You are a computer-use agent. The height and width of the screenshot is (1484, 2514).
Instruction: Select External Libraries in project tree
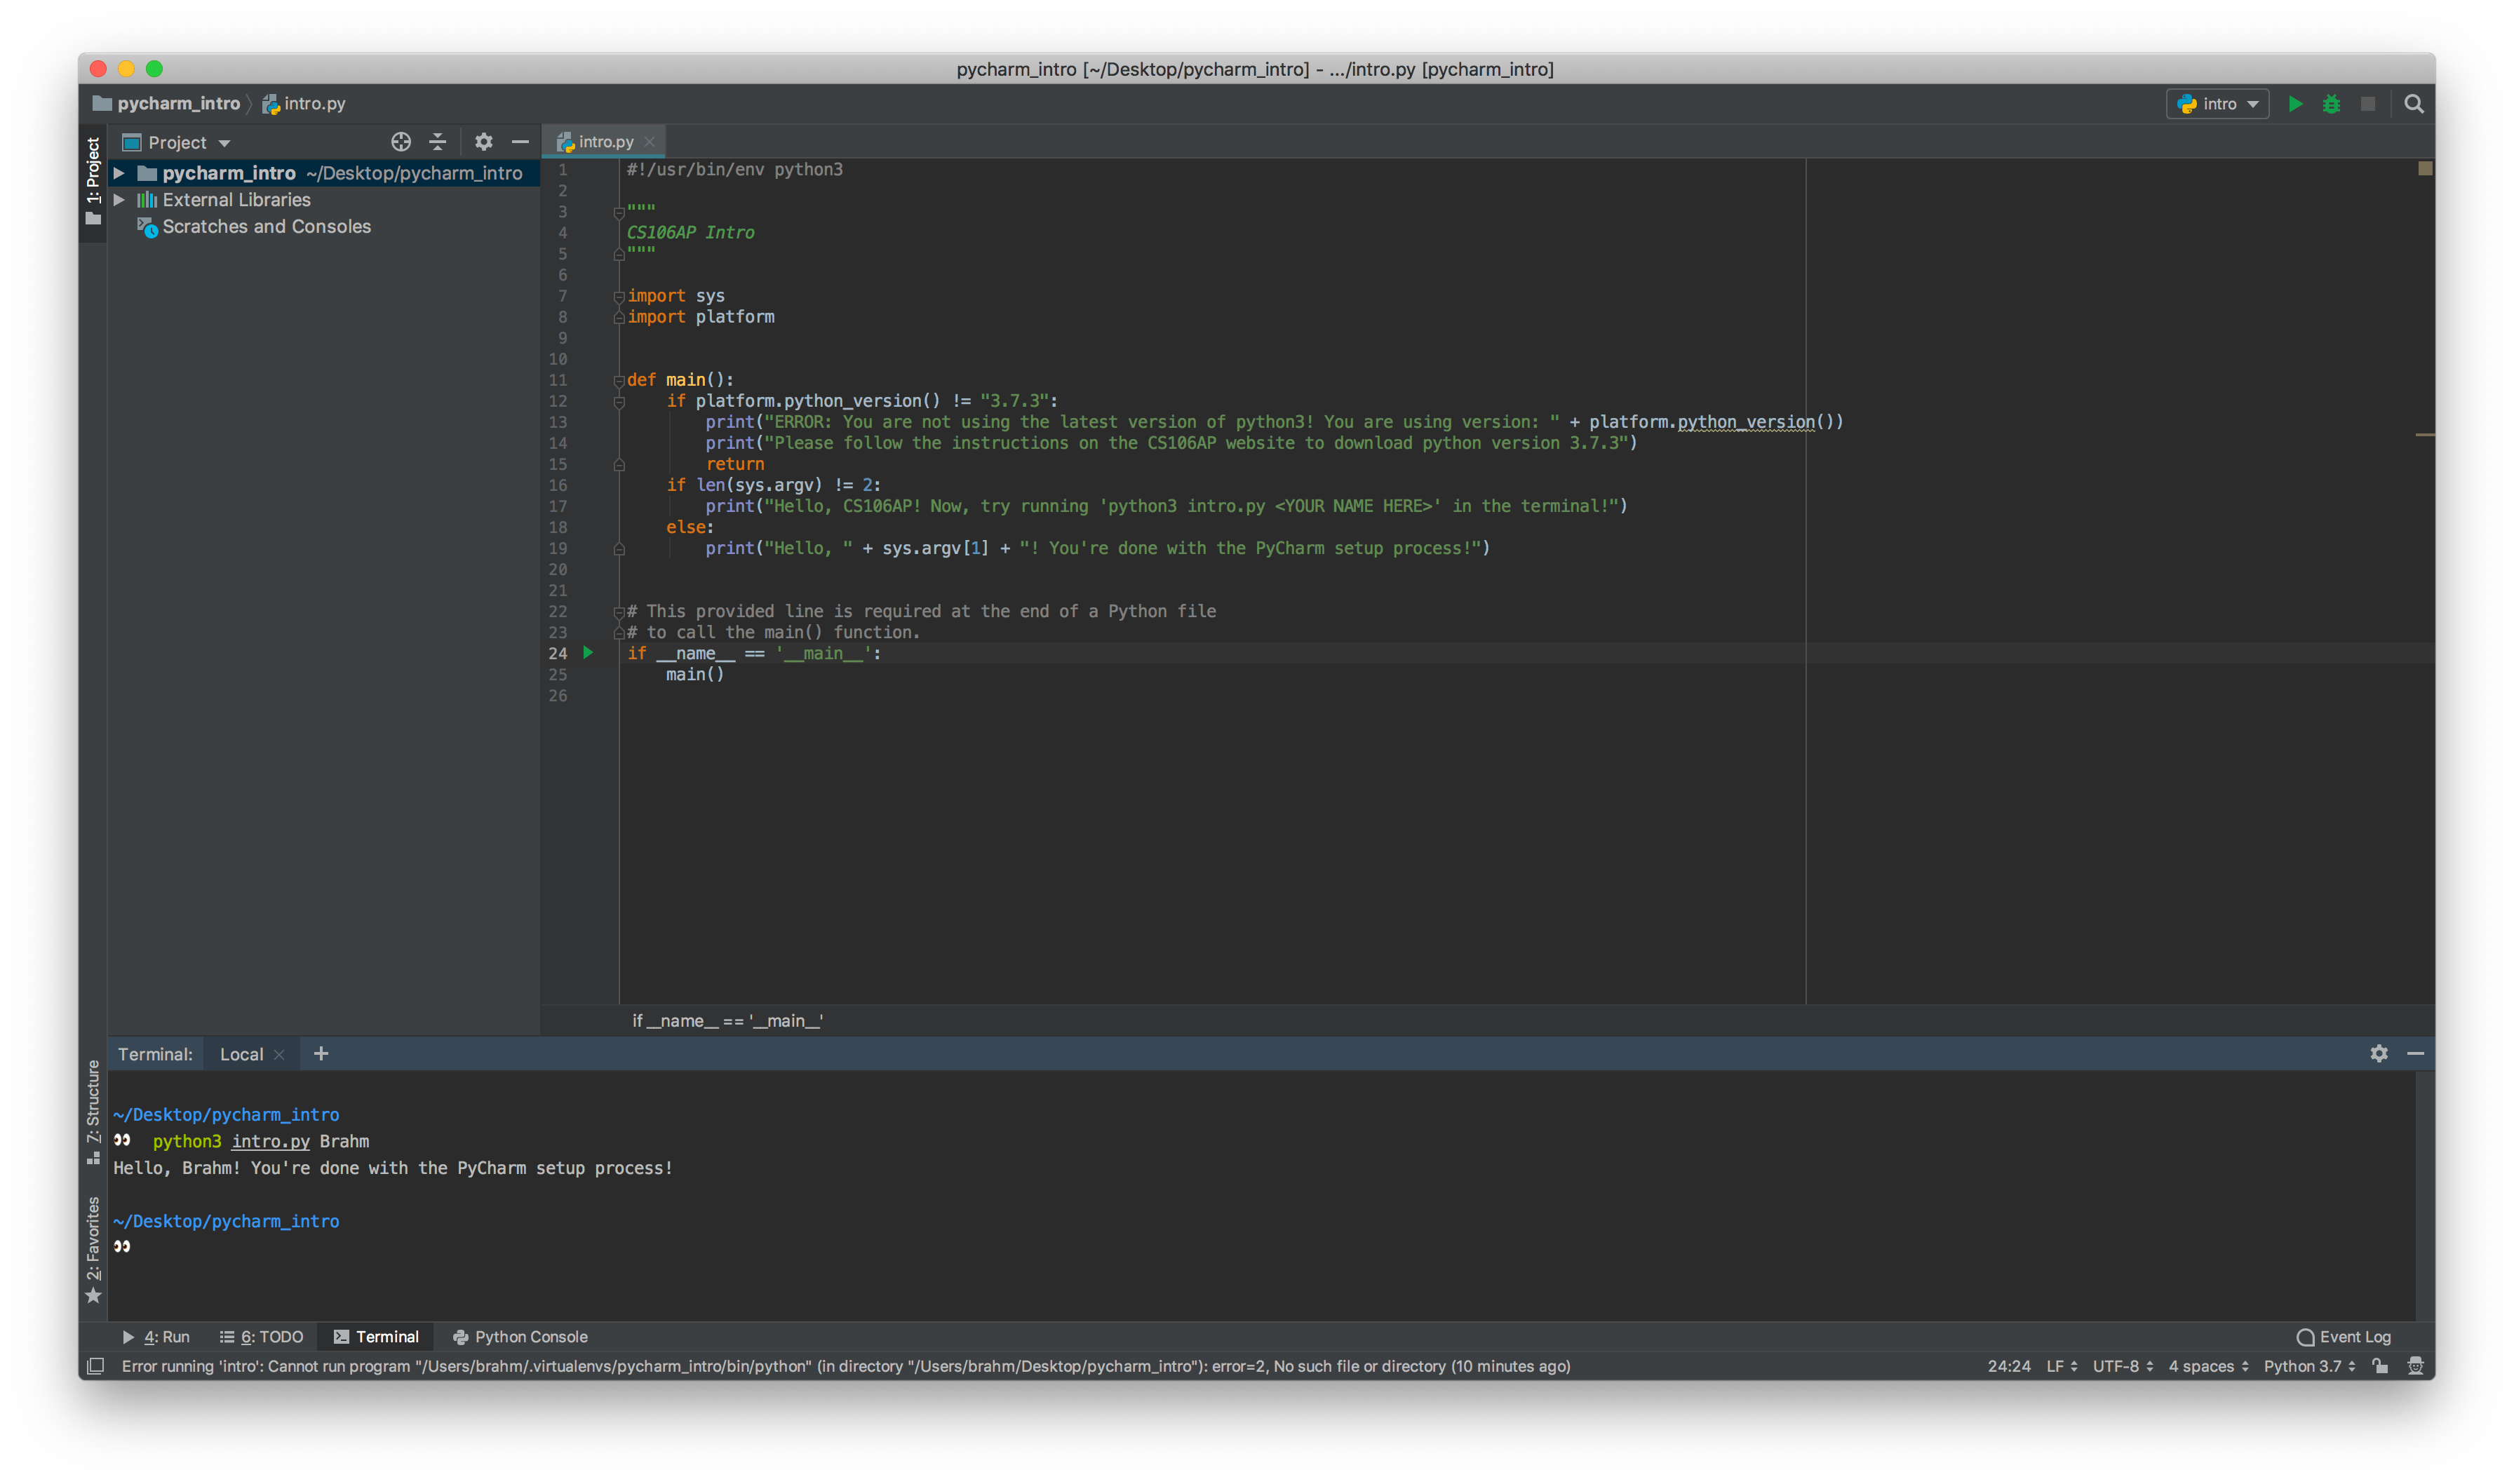pos(236,200)
